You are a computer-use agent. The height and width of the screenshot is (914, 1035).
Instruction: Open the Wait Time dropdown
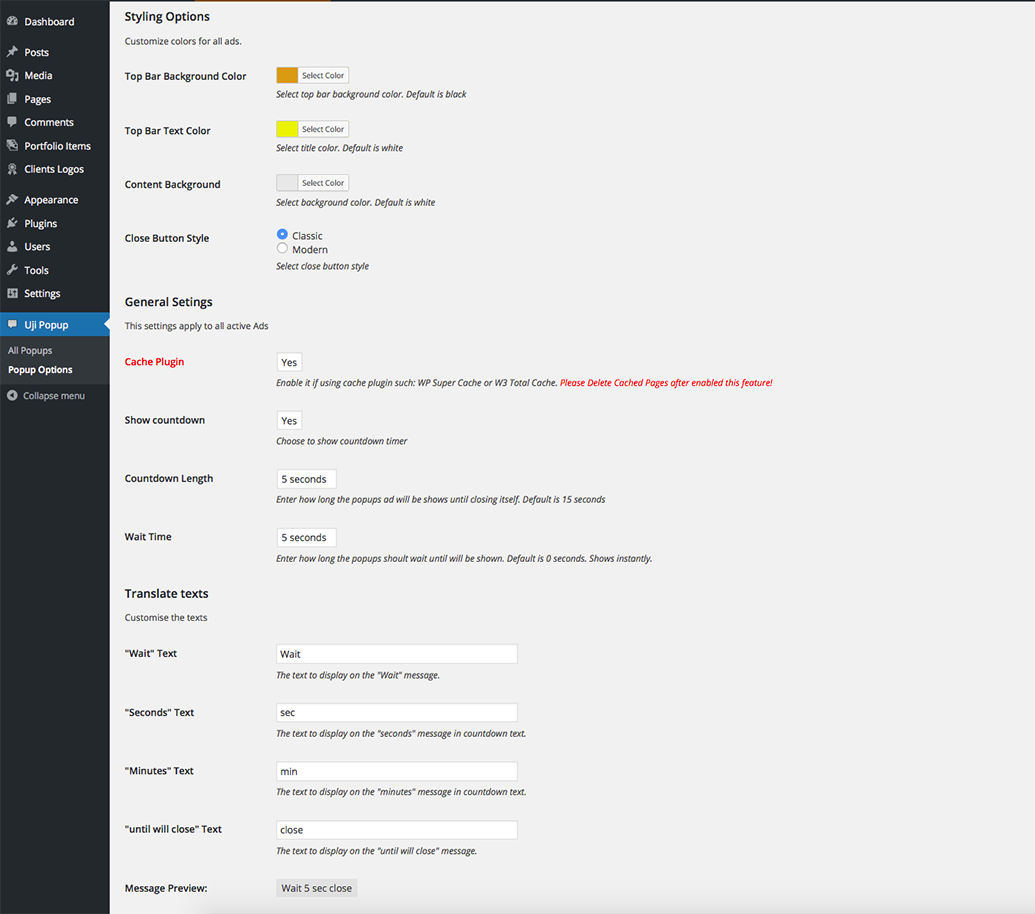[x=306, y=538]
